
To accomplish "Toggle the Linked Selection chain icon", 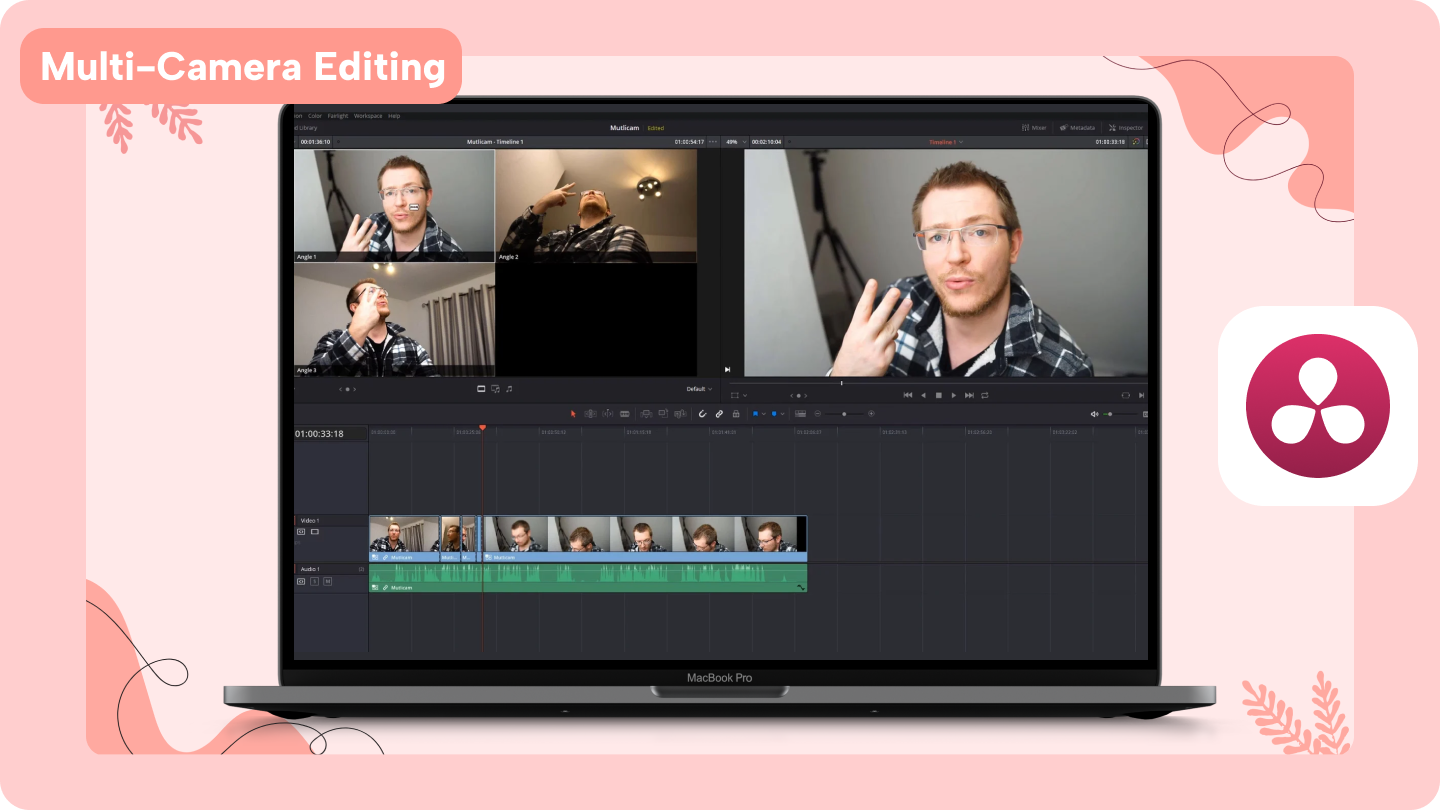I will coord(719,413).
